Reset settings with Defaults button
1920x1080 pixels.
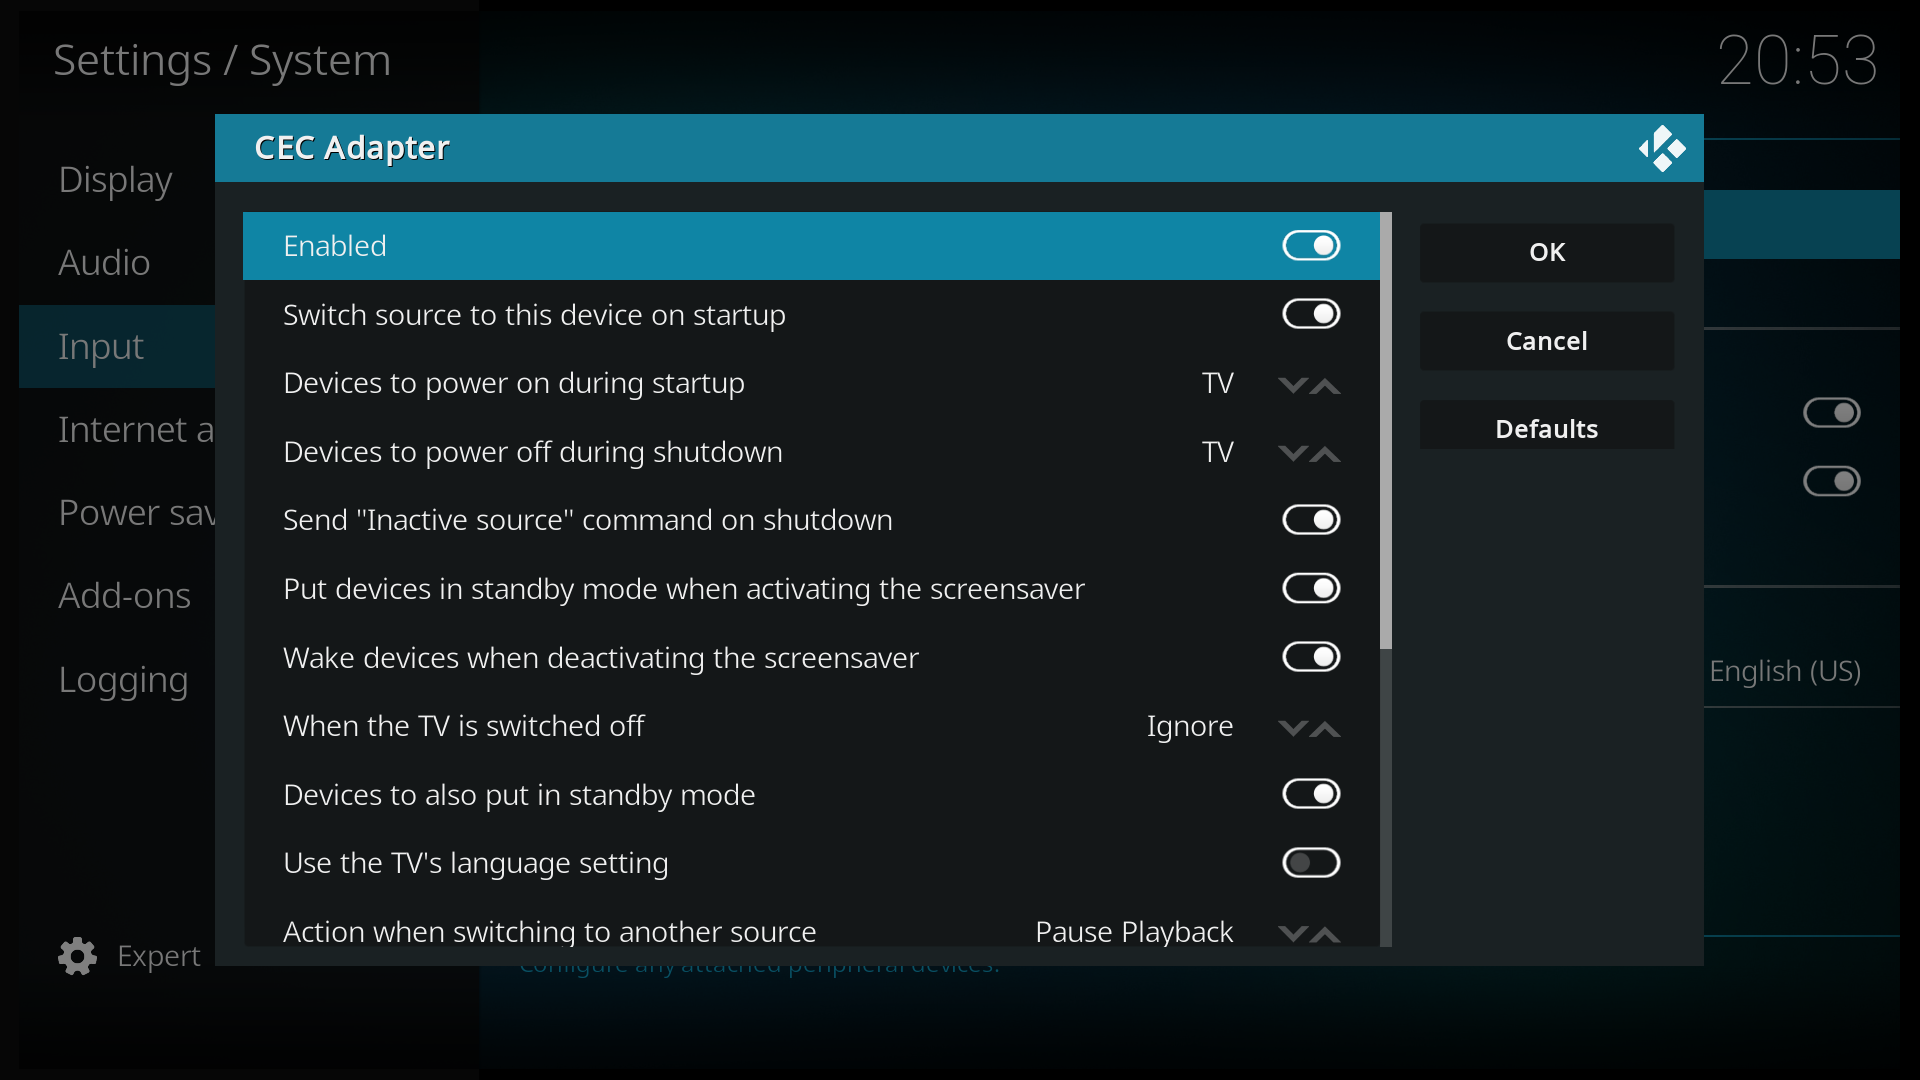pyautogui.click(x=1546, y=429)
